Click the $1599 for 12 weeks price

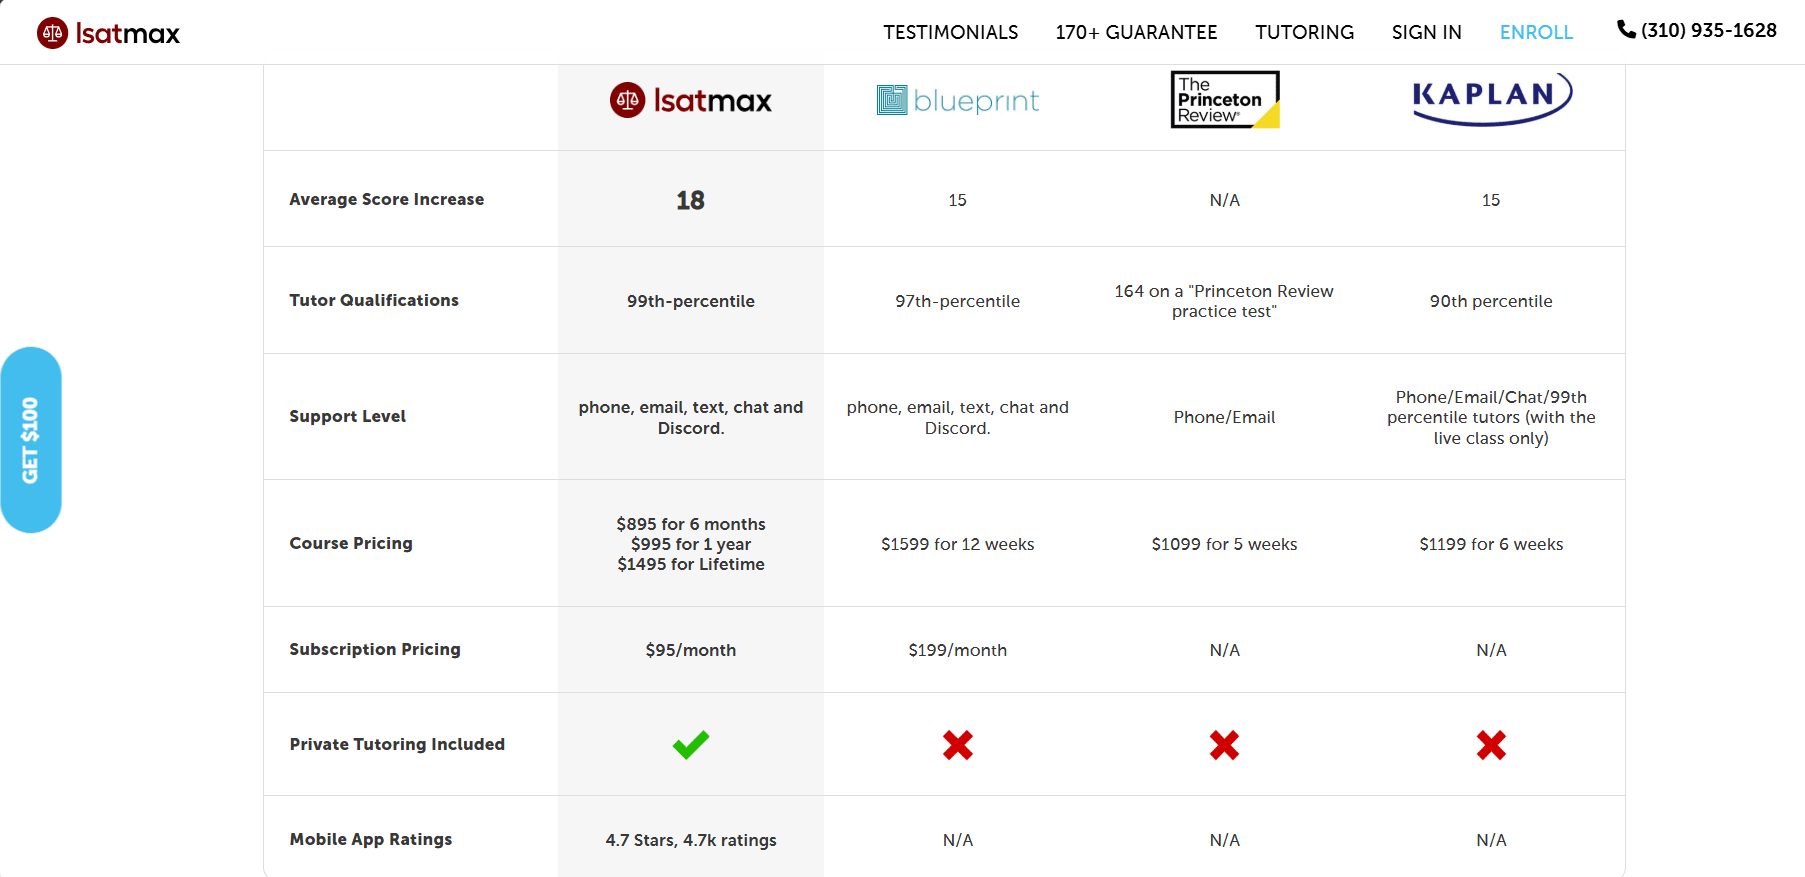pos(958,544)
